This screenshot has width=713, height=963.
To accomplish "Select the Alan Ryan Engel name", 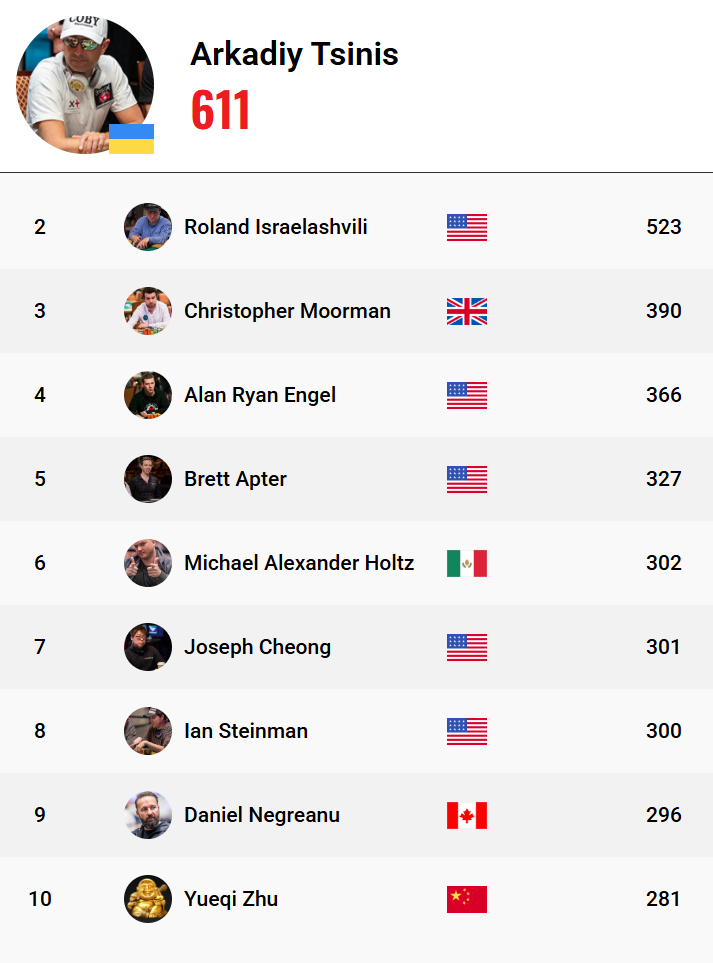I will pos(260,395).
